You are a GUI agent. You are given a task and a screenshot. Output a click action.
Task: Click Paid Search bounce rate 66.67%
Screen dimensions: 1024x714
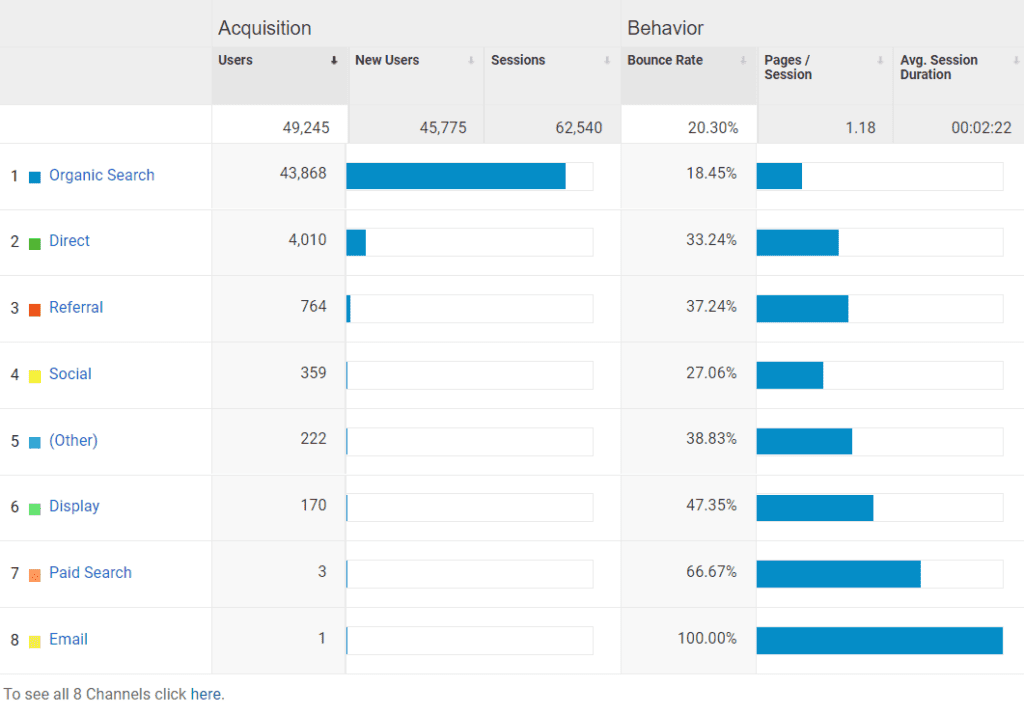point(711,572)
